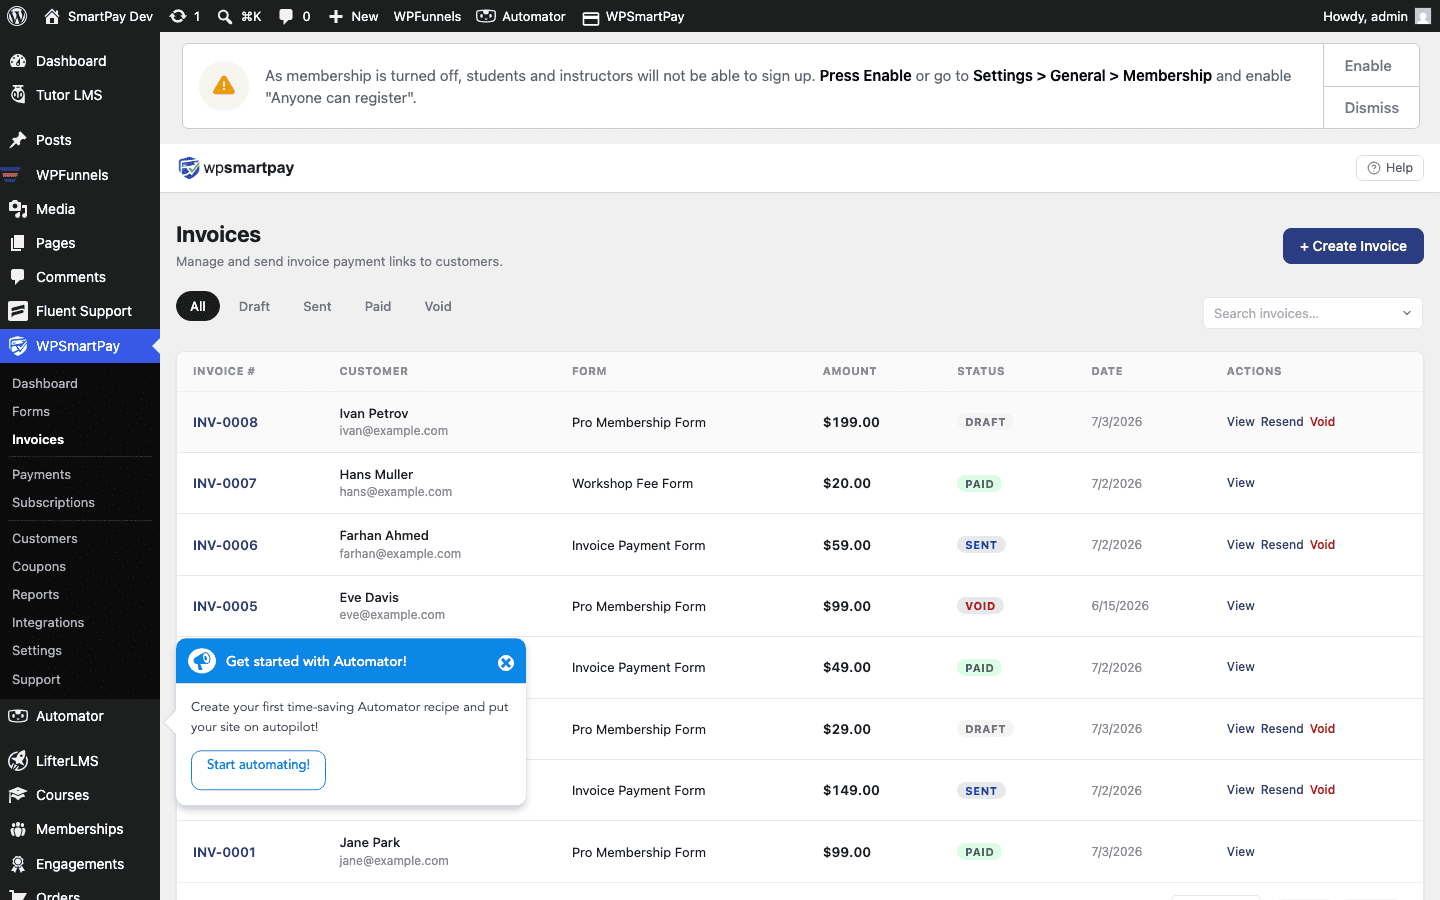
Task: Go to Coupons submenu item
Action: pyautogui.click(x=39, y=566)
